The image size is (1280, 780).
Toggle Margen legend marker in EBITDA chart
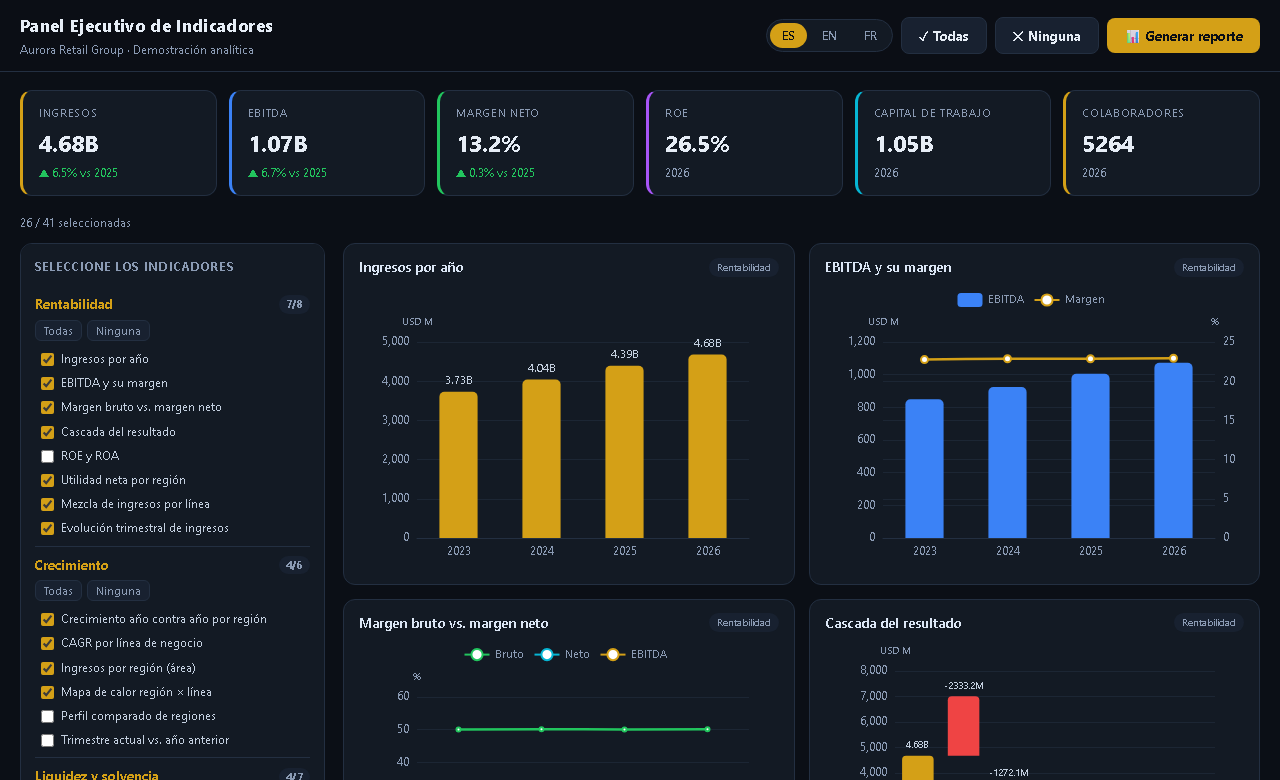click(1047, 299)
